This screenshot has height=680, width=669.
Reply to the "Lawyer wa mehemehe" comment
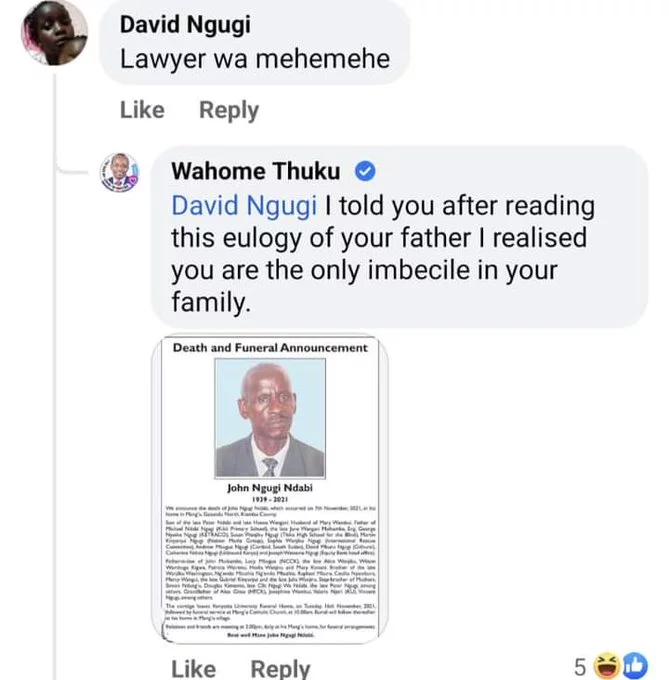[x=228, y=110]
